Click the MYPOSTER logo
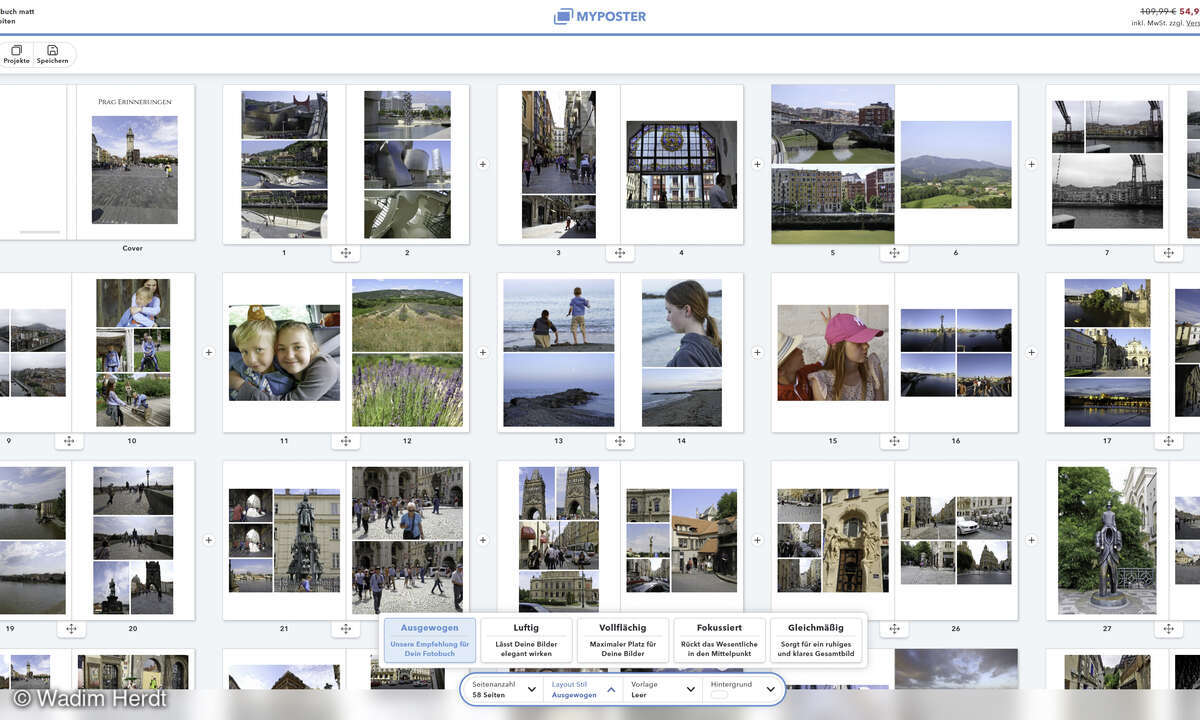 click(x=599, y=16)
